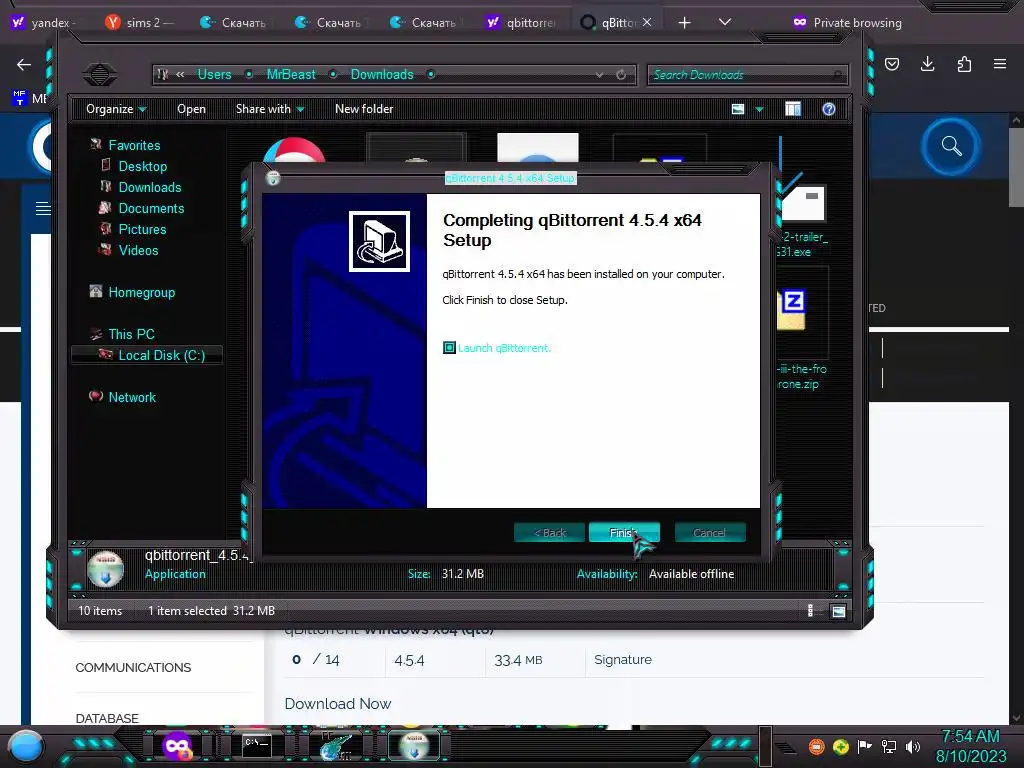Click Finish to close qBittorrent Setup
Image resolution: width=1024 pixels, height=768 pixels.
click(624, 532)
